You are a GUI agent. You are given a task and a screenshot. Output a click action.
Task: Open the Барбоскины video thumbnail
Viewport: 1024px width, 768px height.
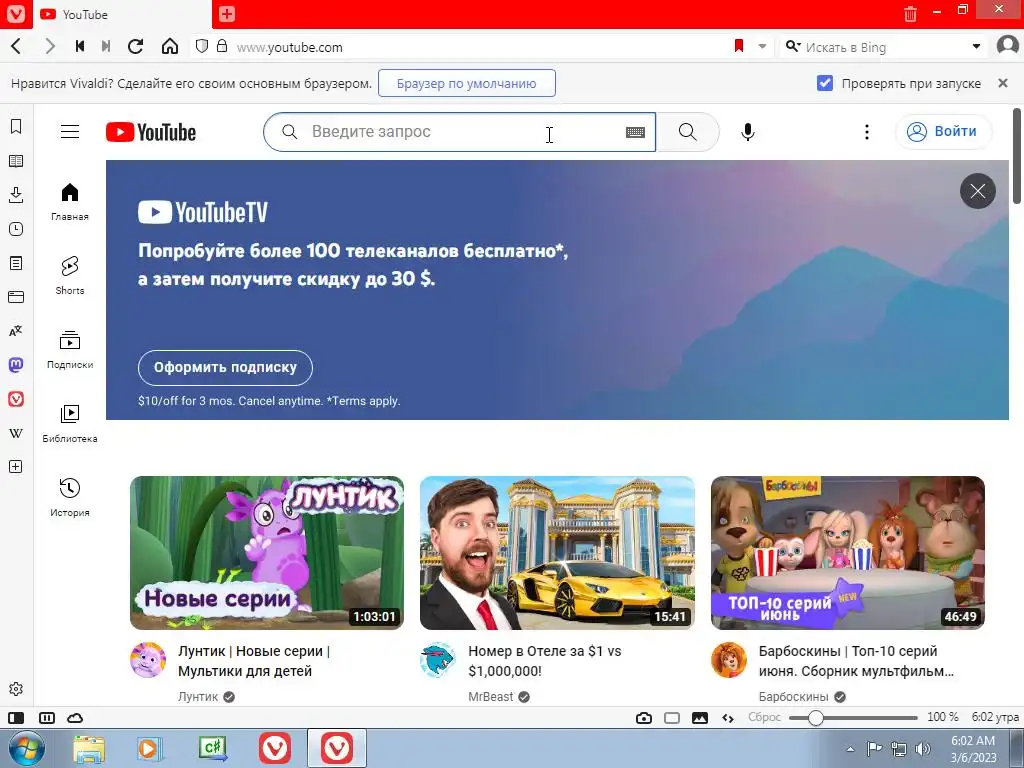tap(848, 552)
